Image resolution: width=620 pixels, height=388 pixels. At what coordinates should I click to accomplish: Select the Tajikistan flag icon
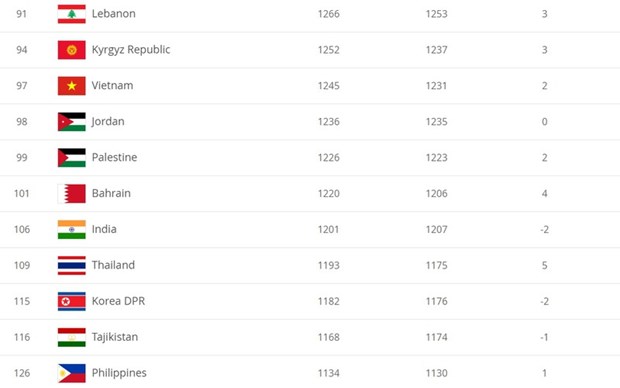pyautogui.click(x=72, y=337)
